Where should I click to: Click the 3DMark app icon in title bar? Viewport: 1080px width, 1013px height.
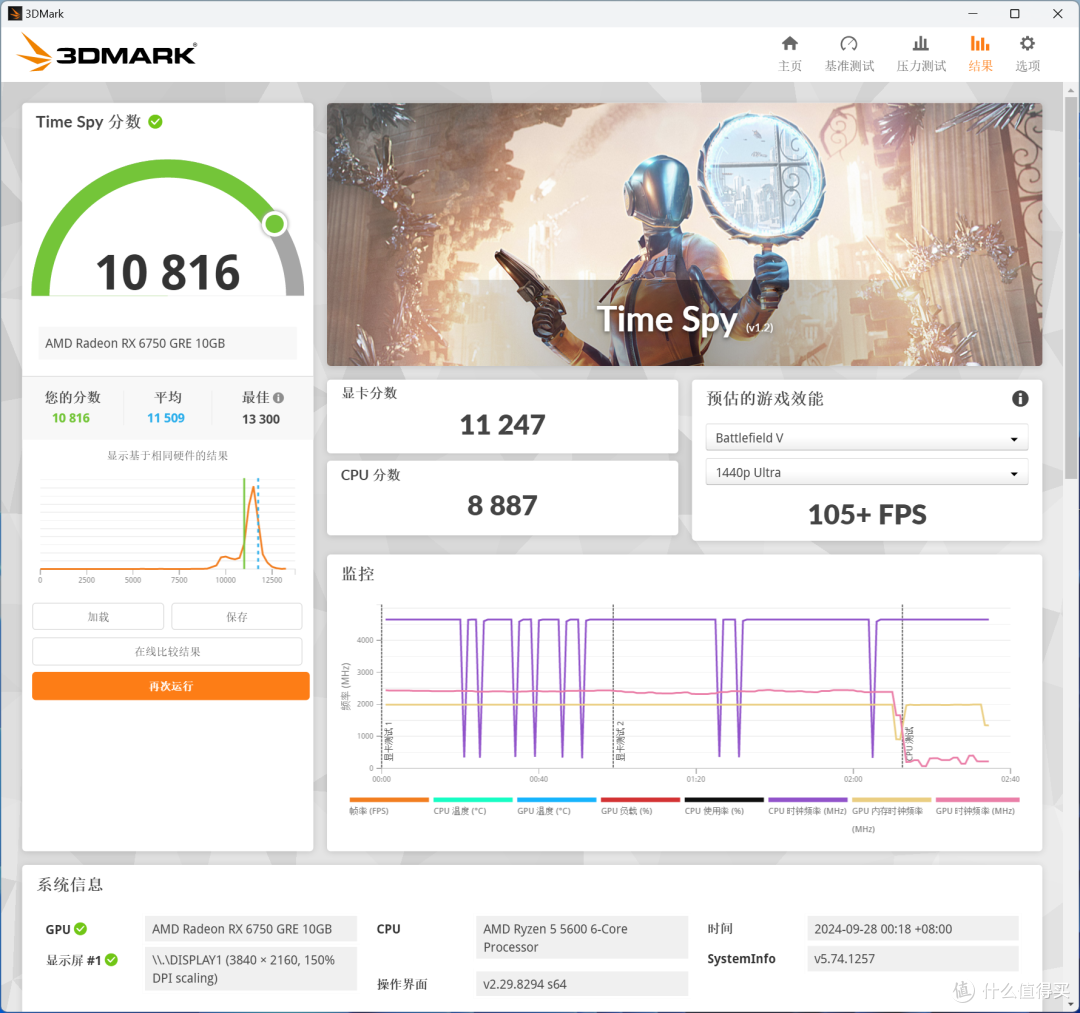[x=14, y=14]
